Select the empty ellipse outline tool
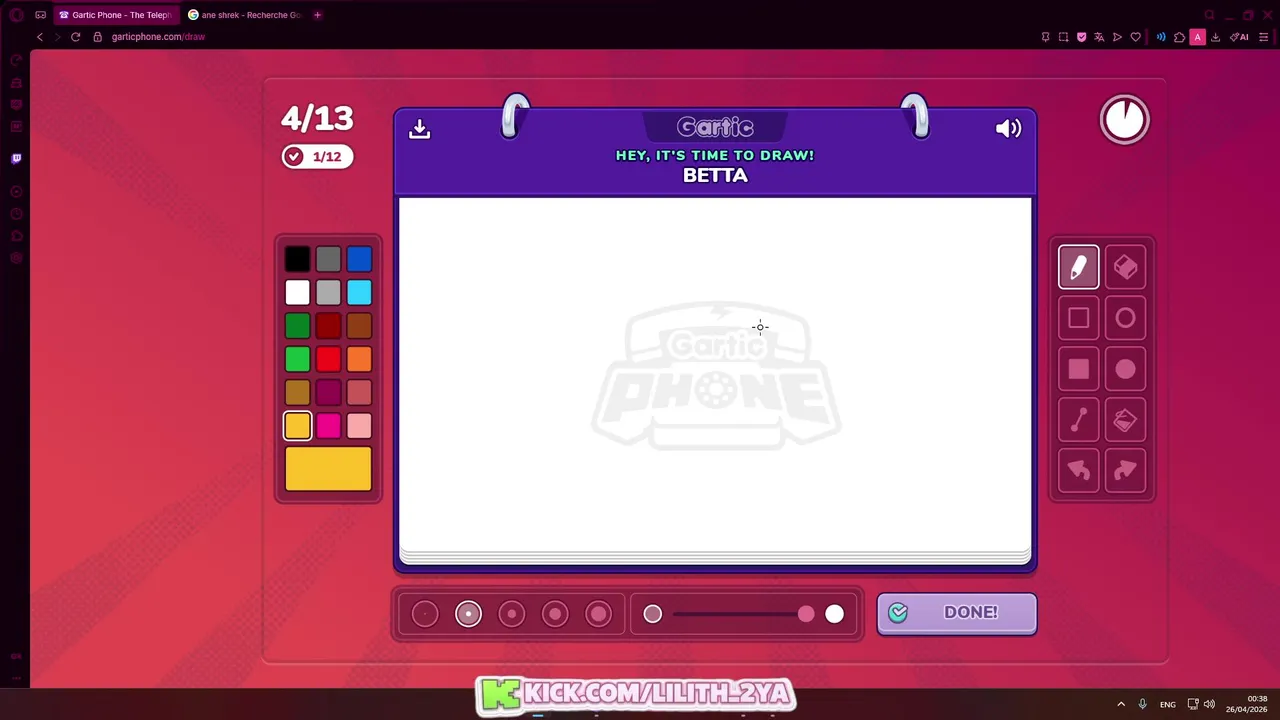 click(x=1125, y=318)
